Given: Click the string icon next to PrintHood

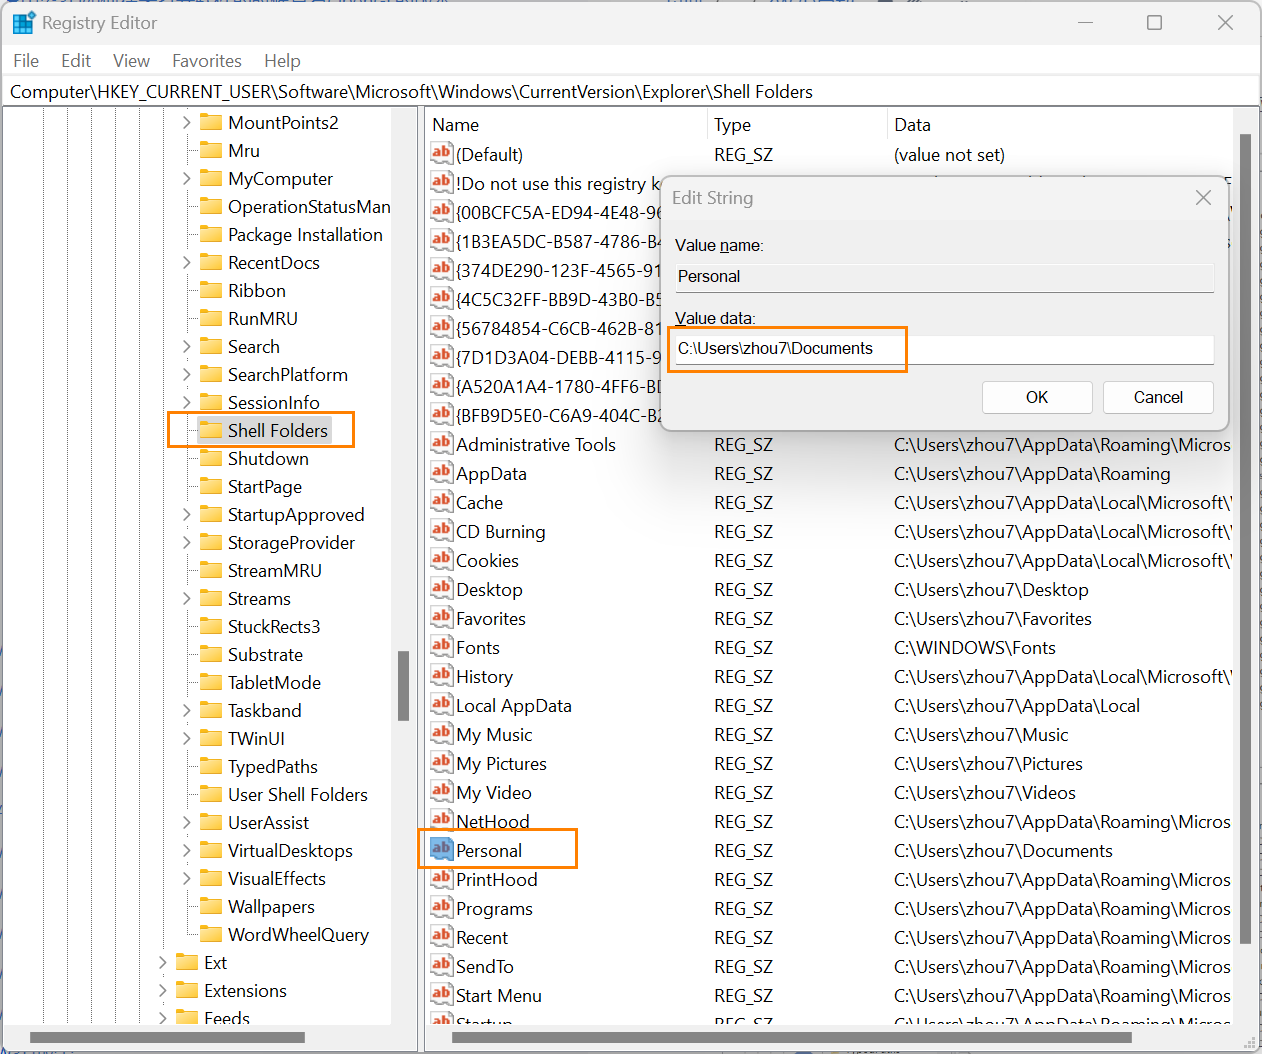Looking at the screenshot, I should [x=441, y=878].
